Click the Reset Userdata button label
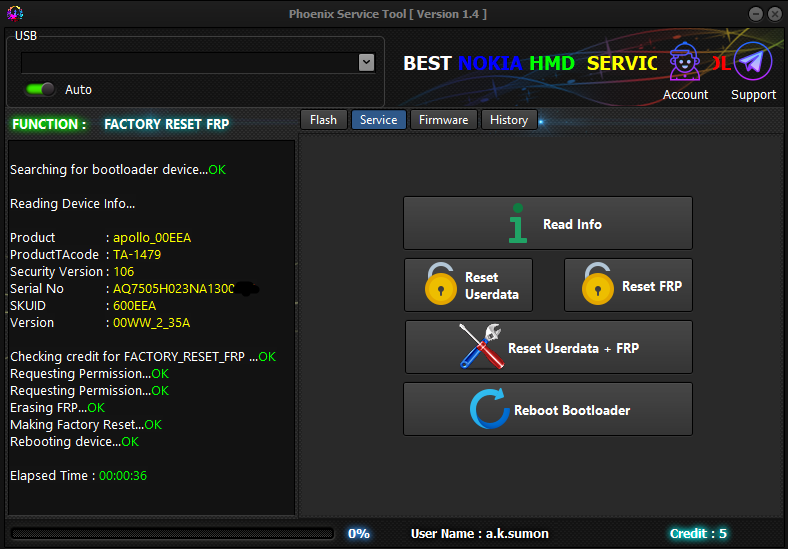The height and width of the screenshot is (549, 788). 491,286
